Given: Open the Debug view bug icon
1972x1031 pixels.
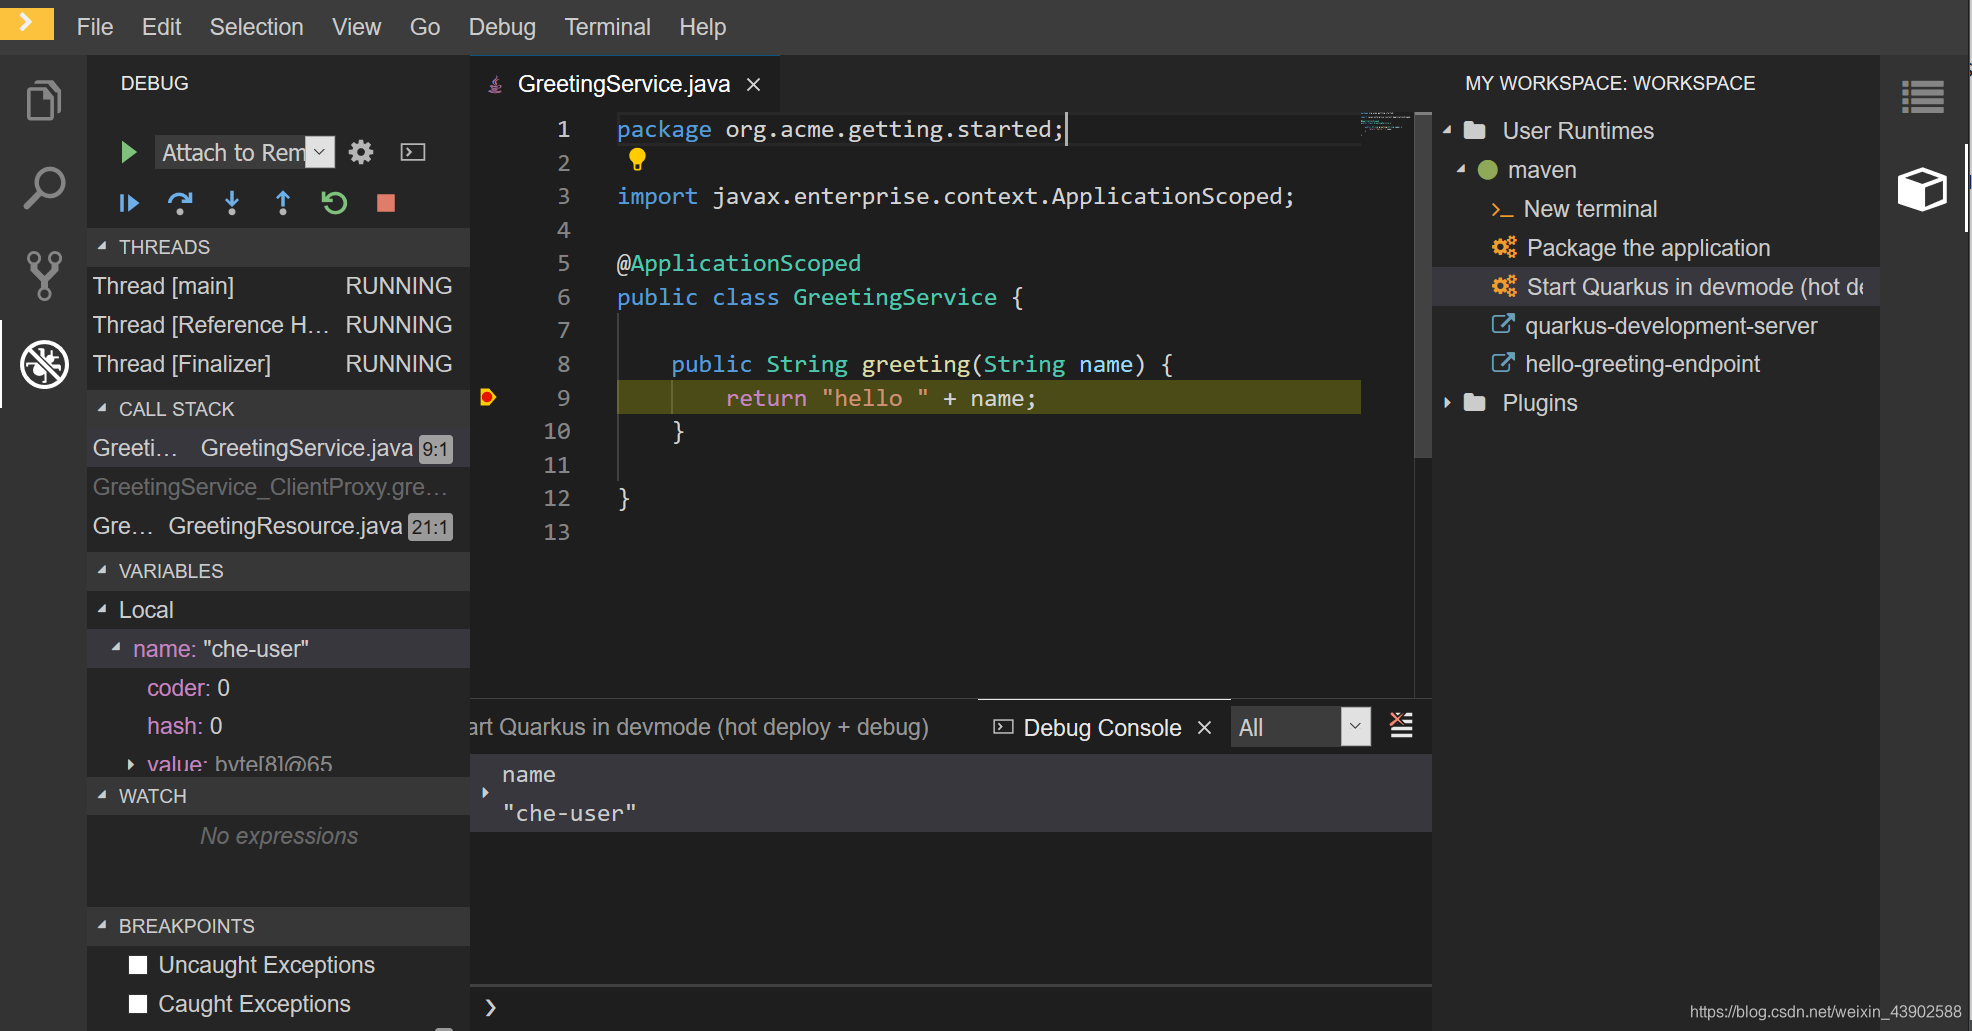Looking at the screenshot, I should (x=44, y=364).
